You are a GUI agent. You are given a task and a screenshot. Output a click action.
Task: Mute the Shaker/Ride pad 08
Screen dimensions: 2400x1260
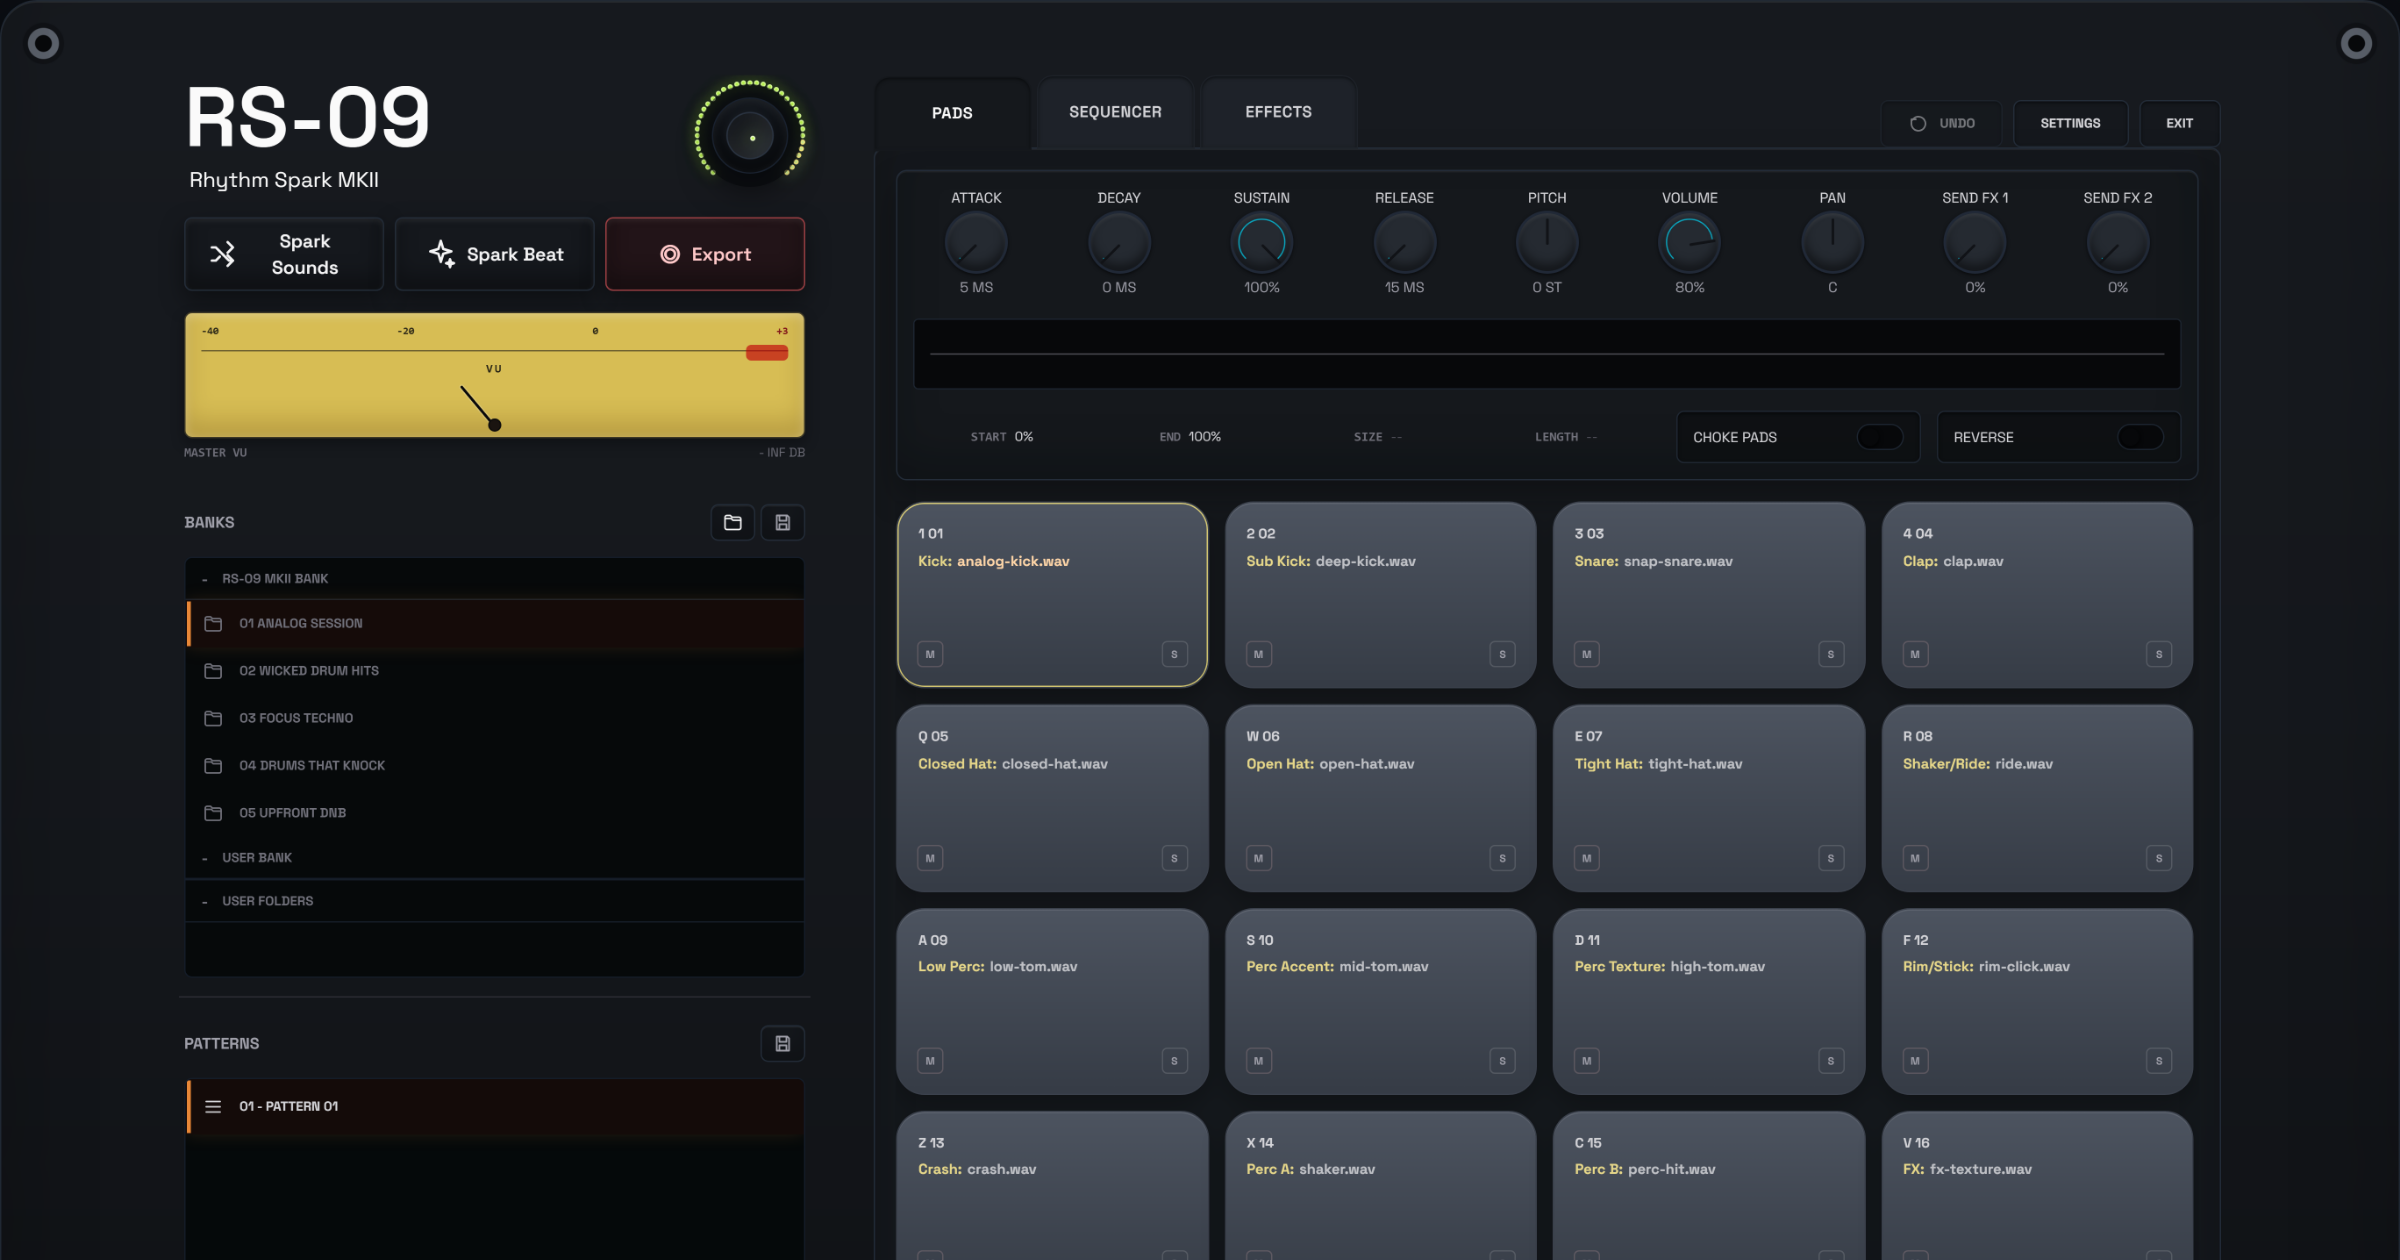1915,858
